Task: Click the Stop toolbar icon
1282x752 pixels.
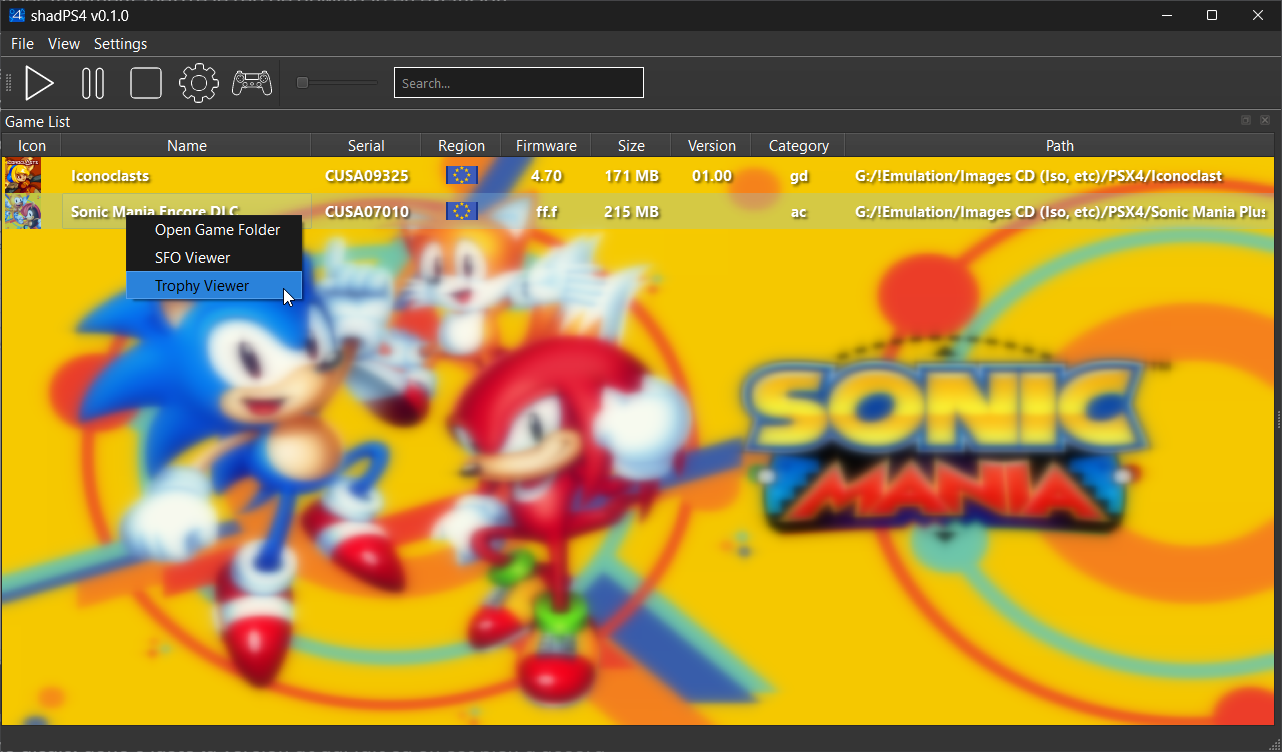Action: [146, 83]
